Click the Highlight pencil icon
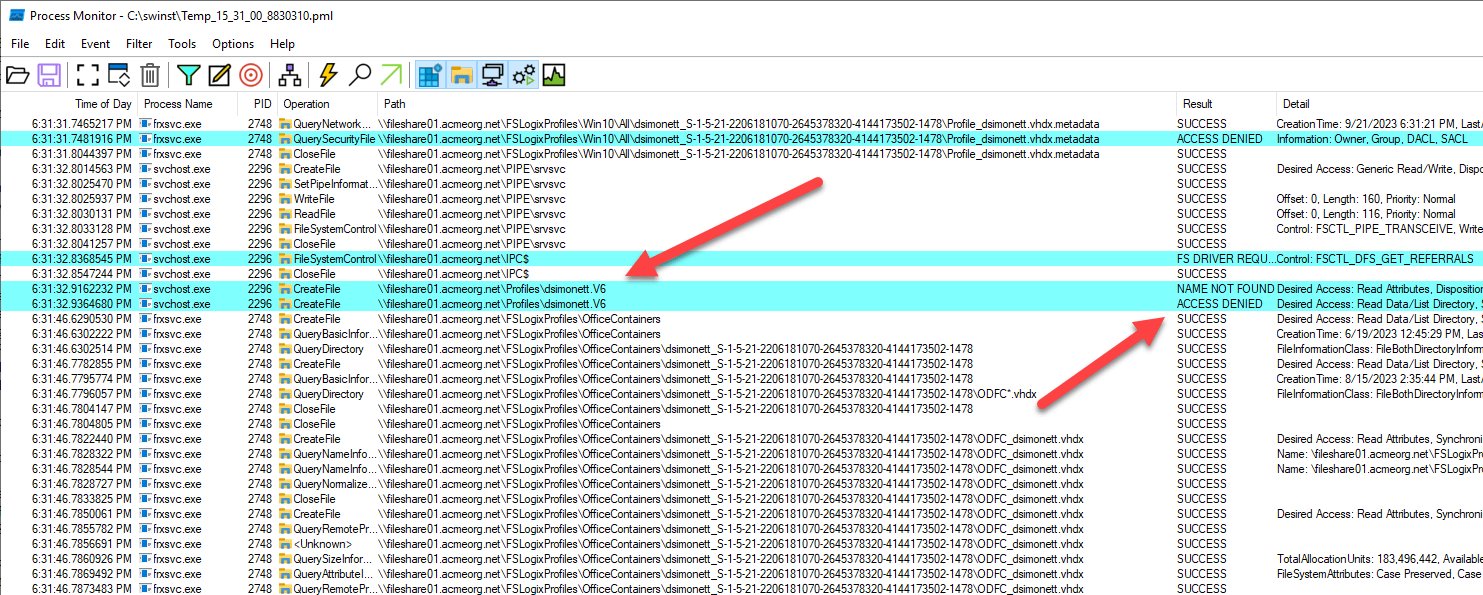Image resolution: width=1483 pixels, height=595 pixels. pyautogui.click(x=219, y=74)
